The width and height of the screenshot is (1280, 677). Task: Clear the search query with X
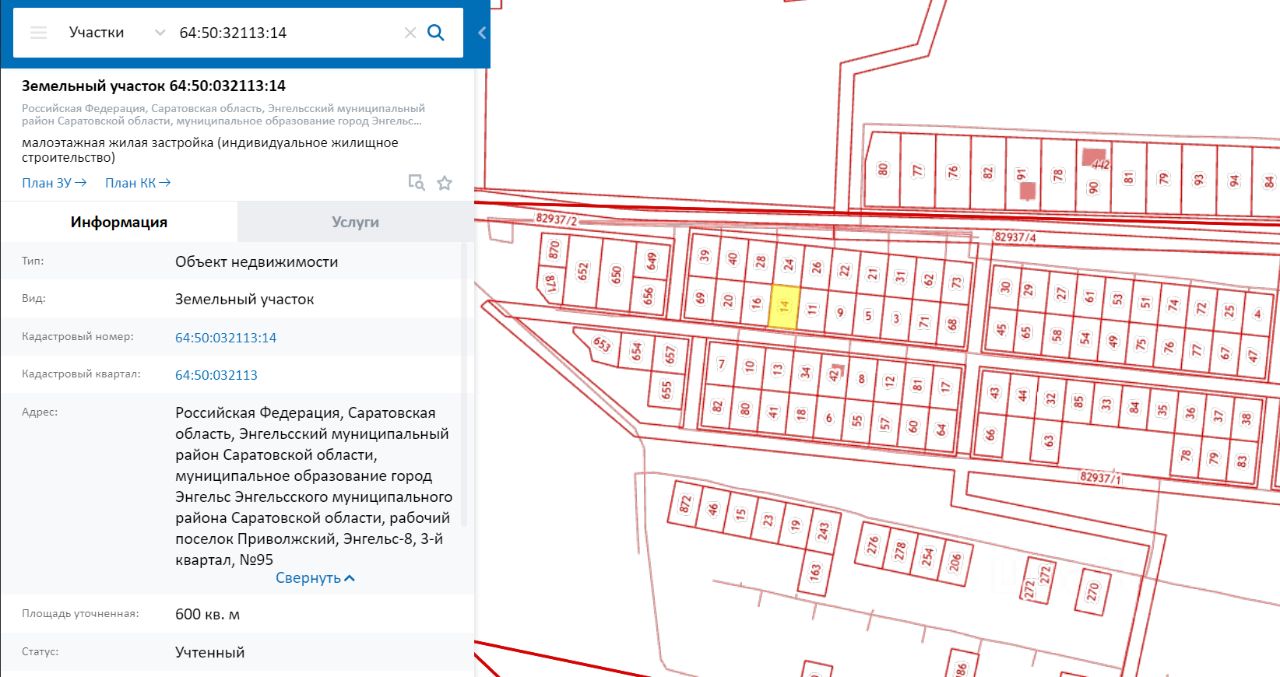click(x=410, y=32)
